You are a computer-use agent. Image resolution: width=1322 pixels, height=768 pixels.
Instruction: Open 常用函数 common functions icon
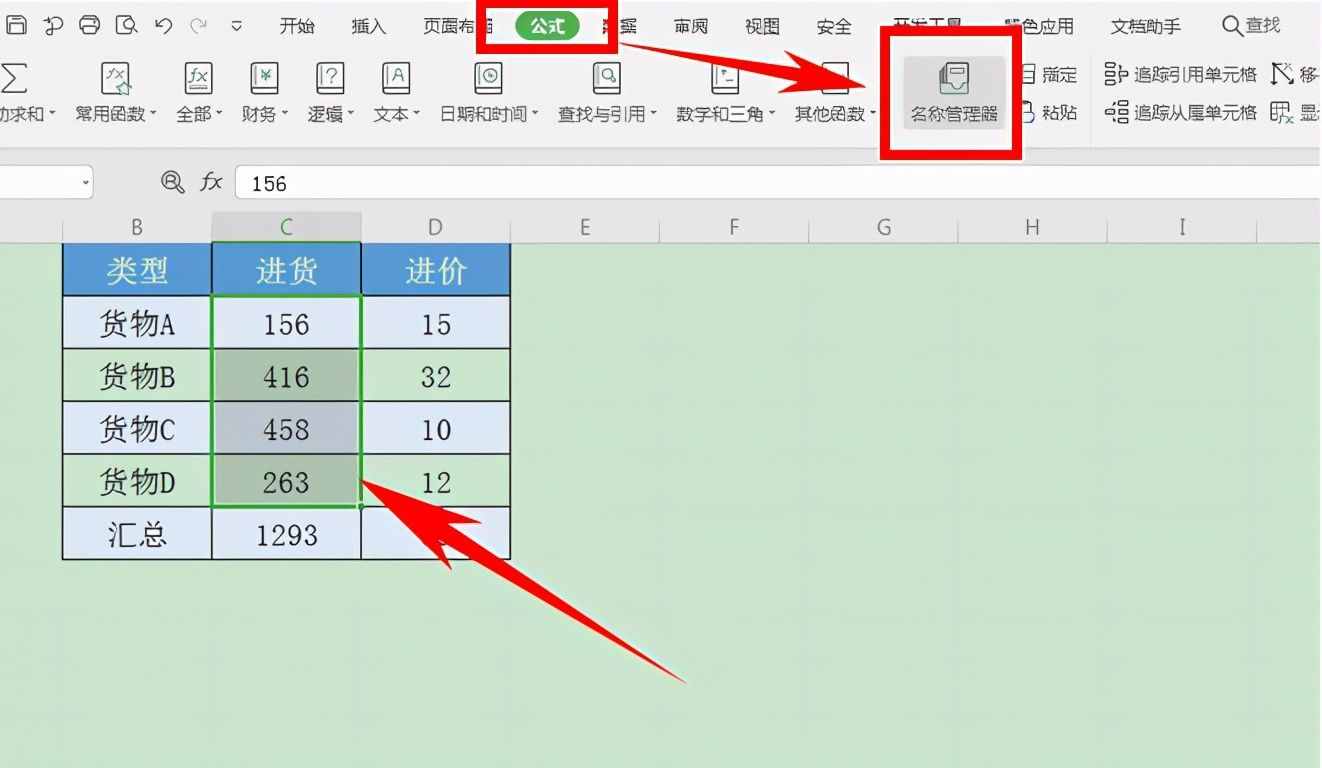pyautogui.click(x=117, y=77)
